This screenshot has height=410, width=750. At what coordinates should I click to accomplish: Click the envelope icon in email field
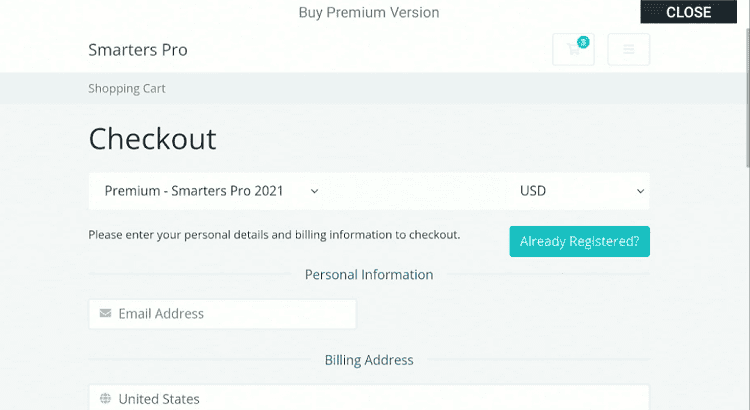click(x=105, y=314)
